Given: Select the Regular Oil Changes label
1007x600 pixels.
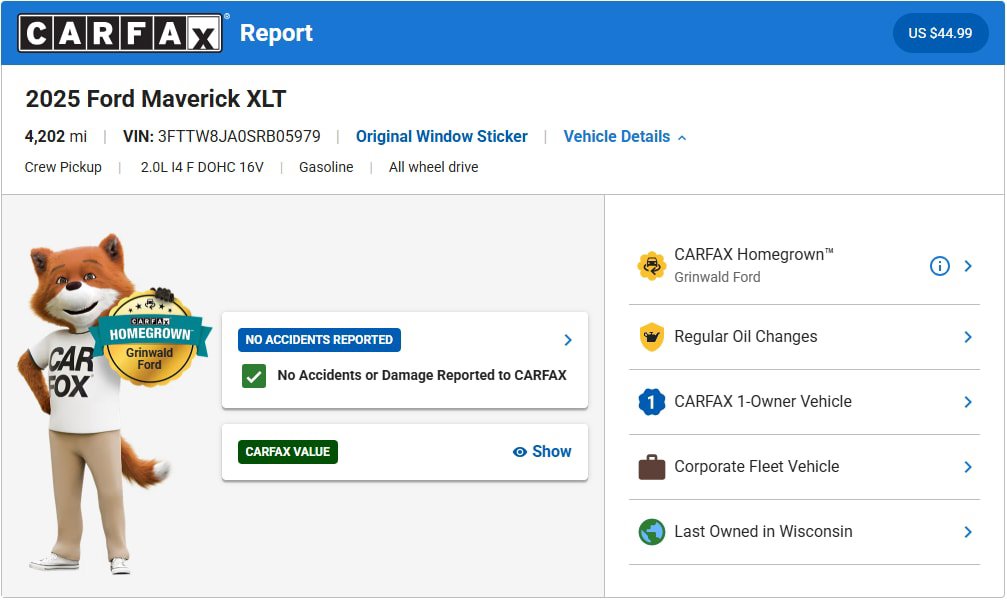Looking at the screenshot, I should point(746,337).
